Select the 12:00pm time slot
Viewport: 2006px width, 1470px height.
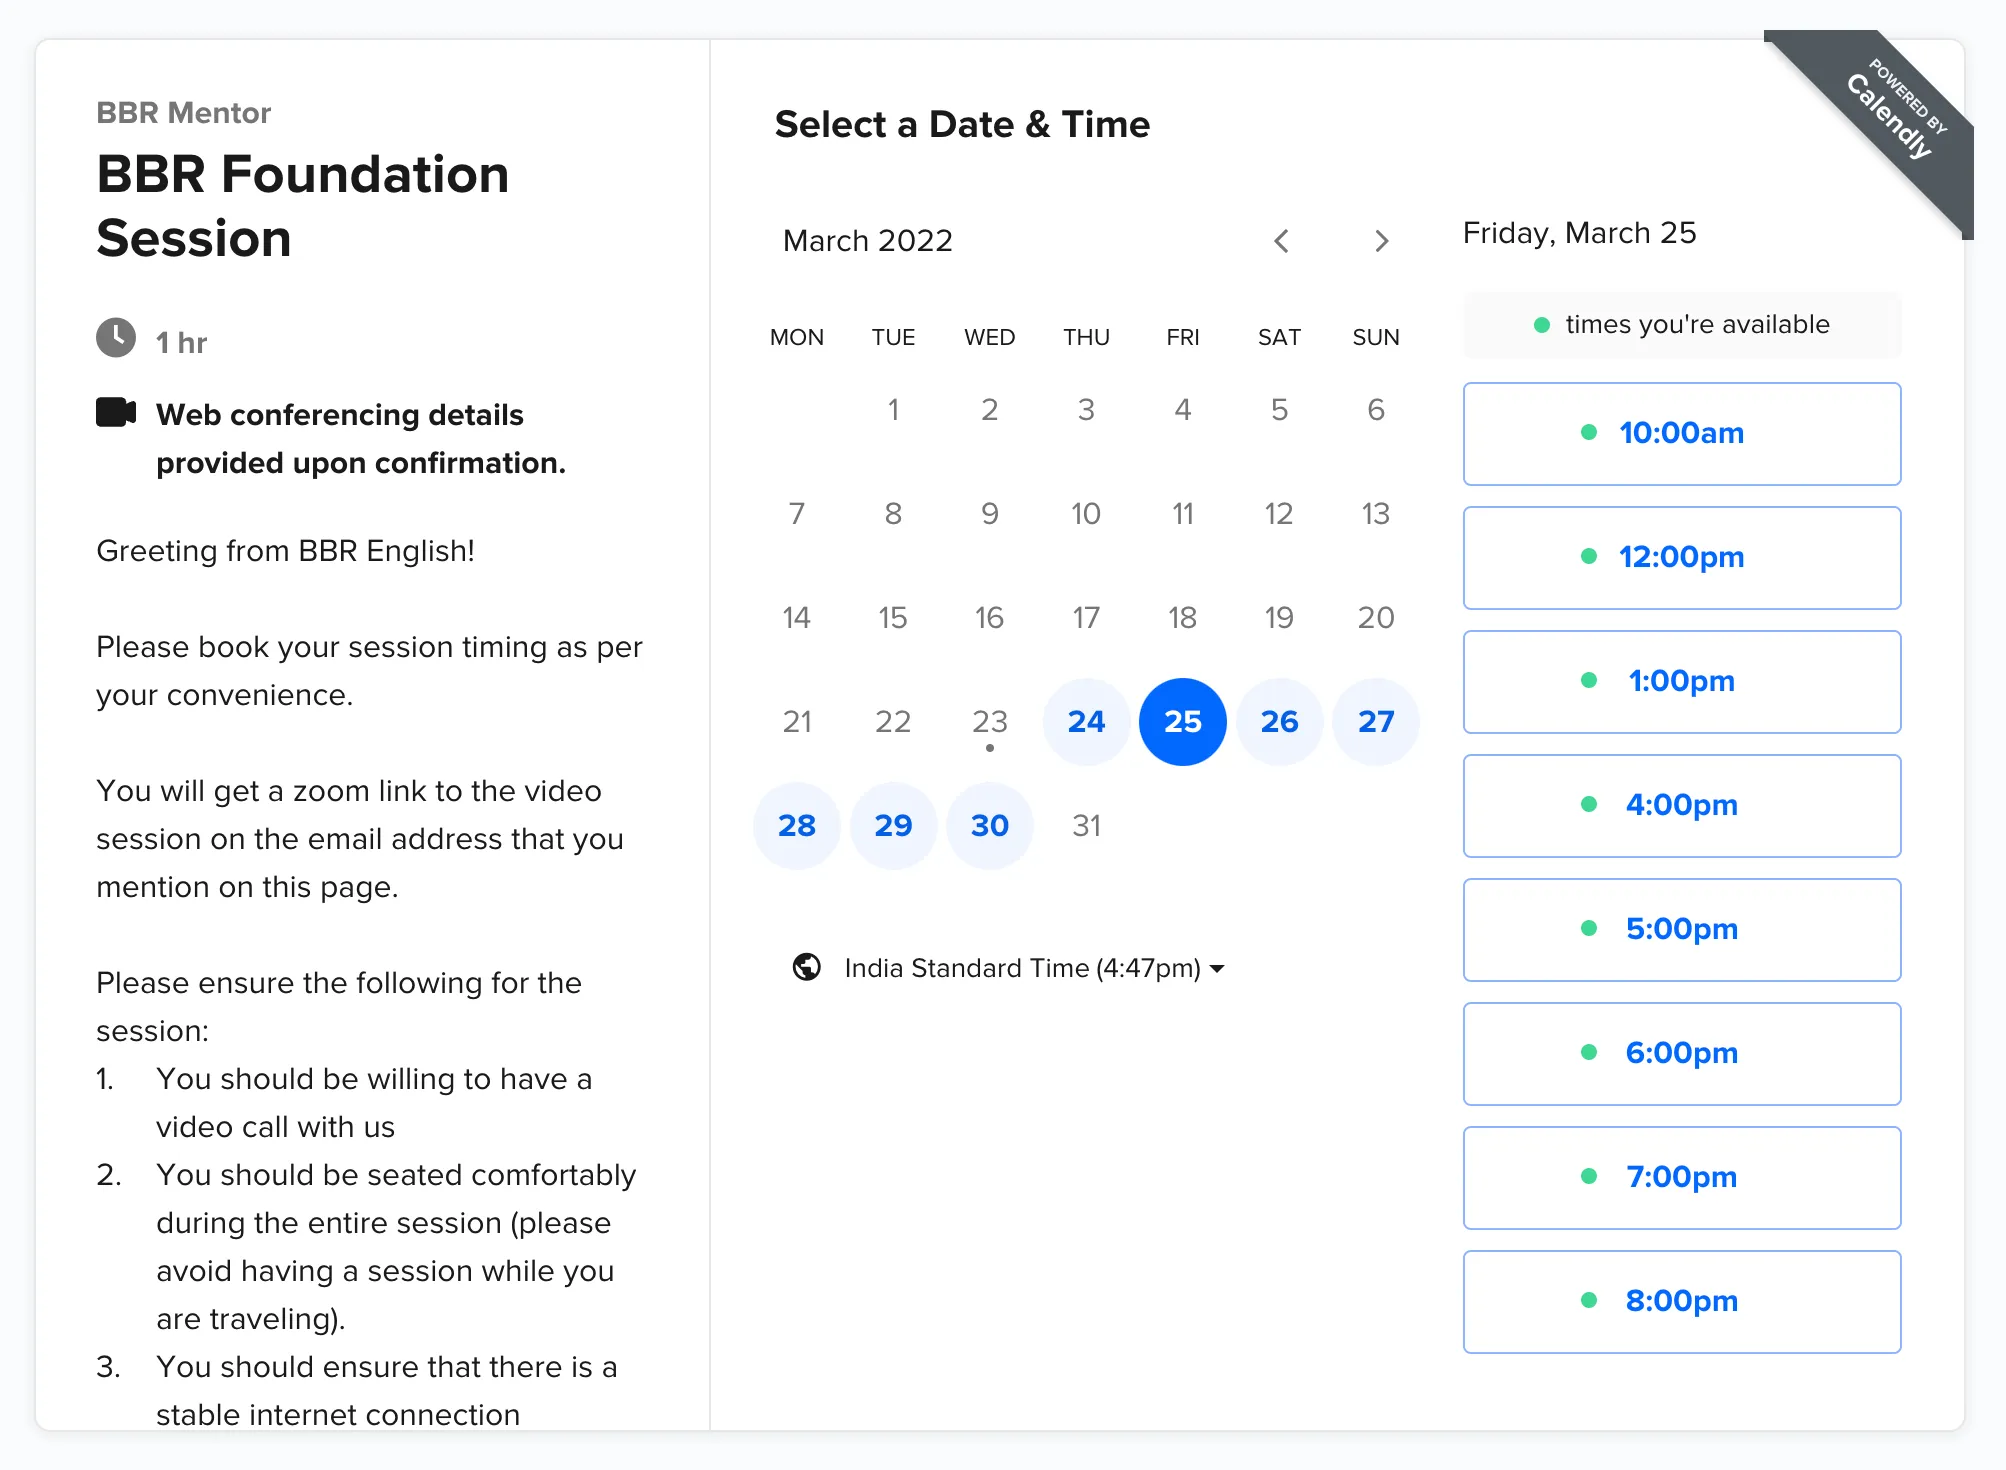[1681, 558]
